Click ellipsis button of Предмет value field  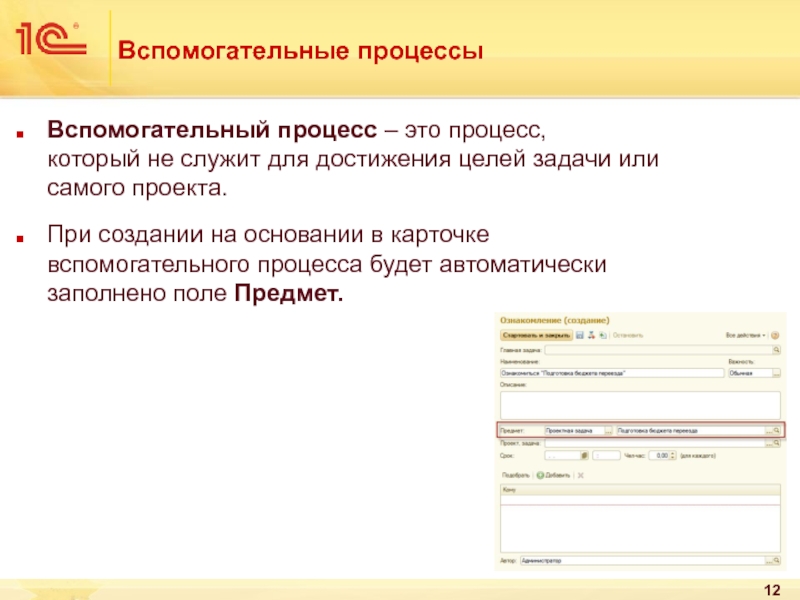(769, 431)
